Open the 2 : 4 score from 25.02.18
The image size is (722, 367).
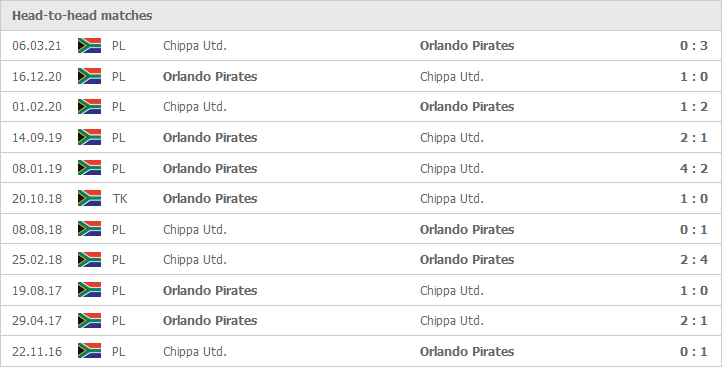tap(693, 260)
